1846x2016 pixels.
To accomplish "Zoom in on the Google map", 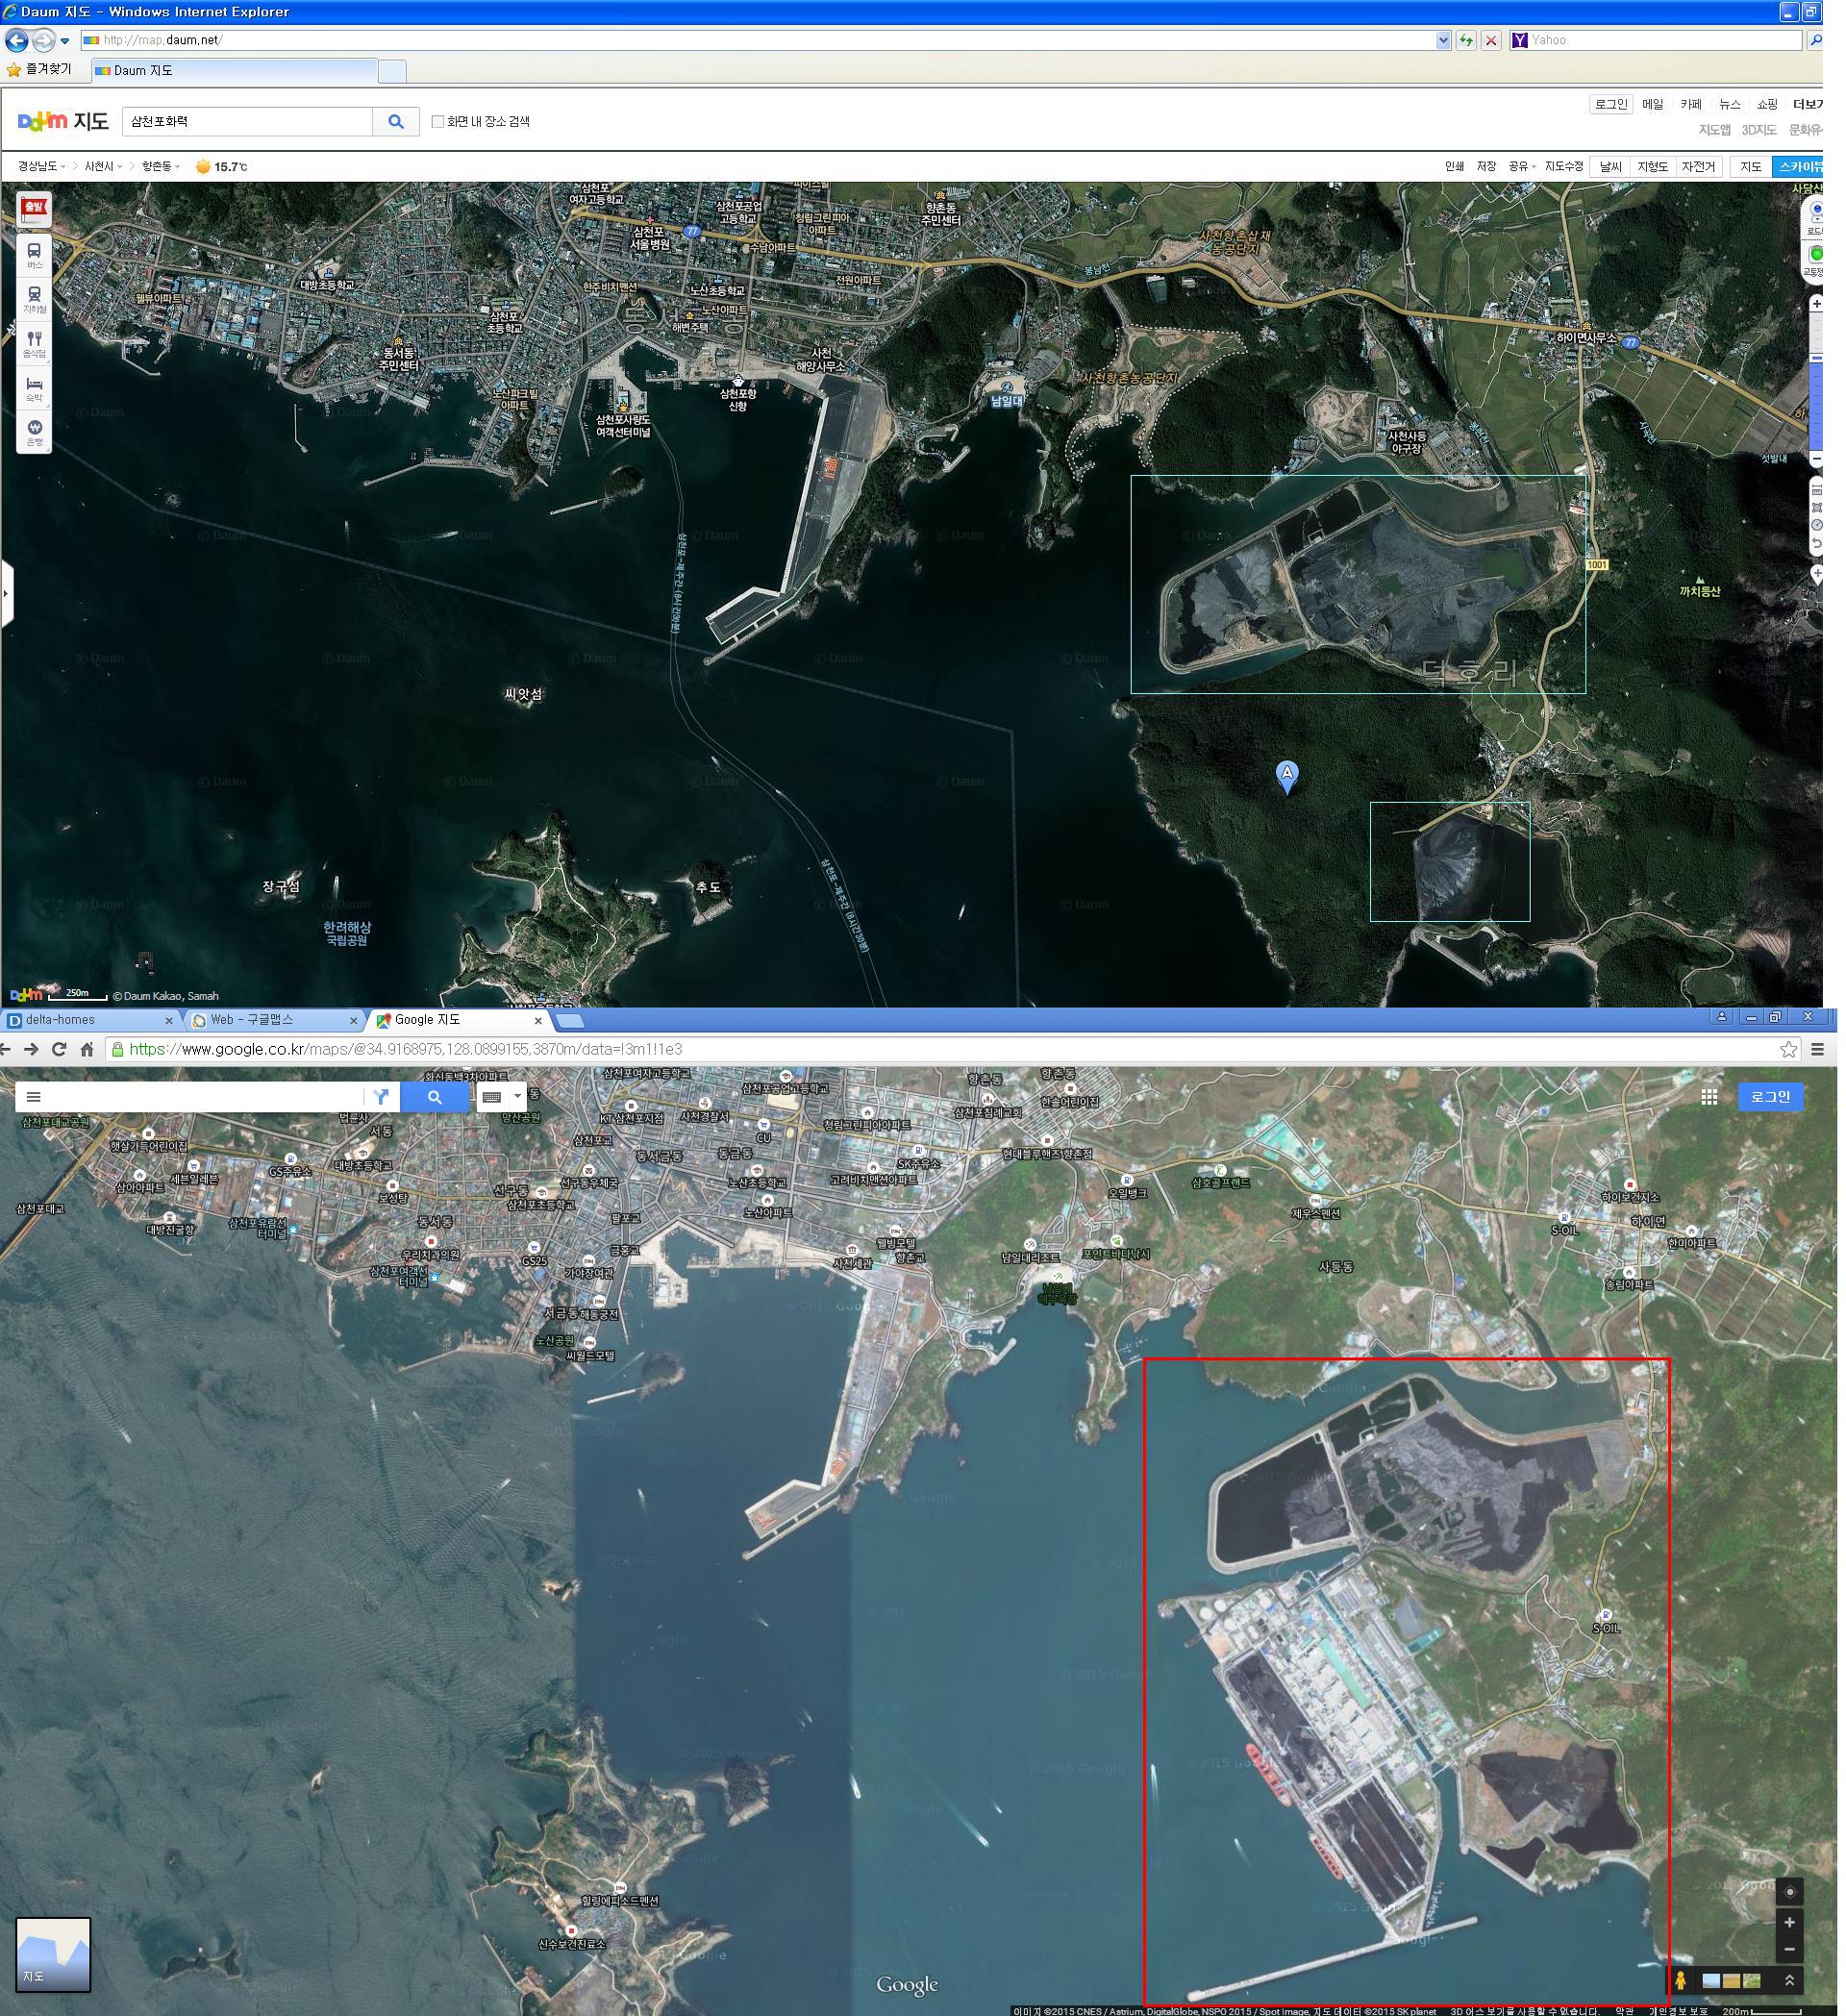I will coord(1790,1922).
